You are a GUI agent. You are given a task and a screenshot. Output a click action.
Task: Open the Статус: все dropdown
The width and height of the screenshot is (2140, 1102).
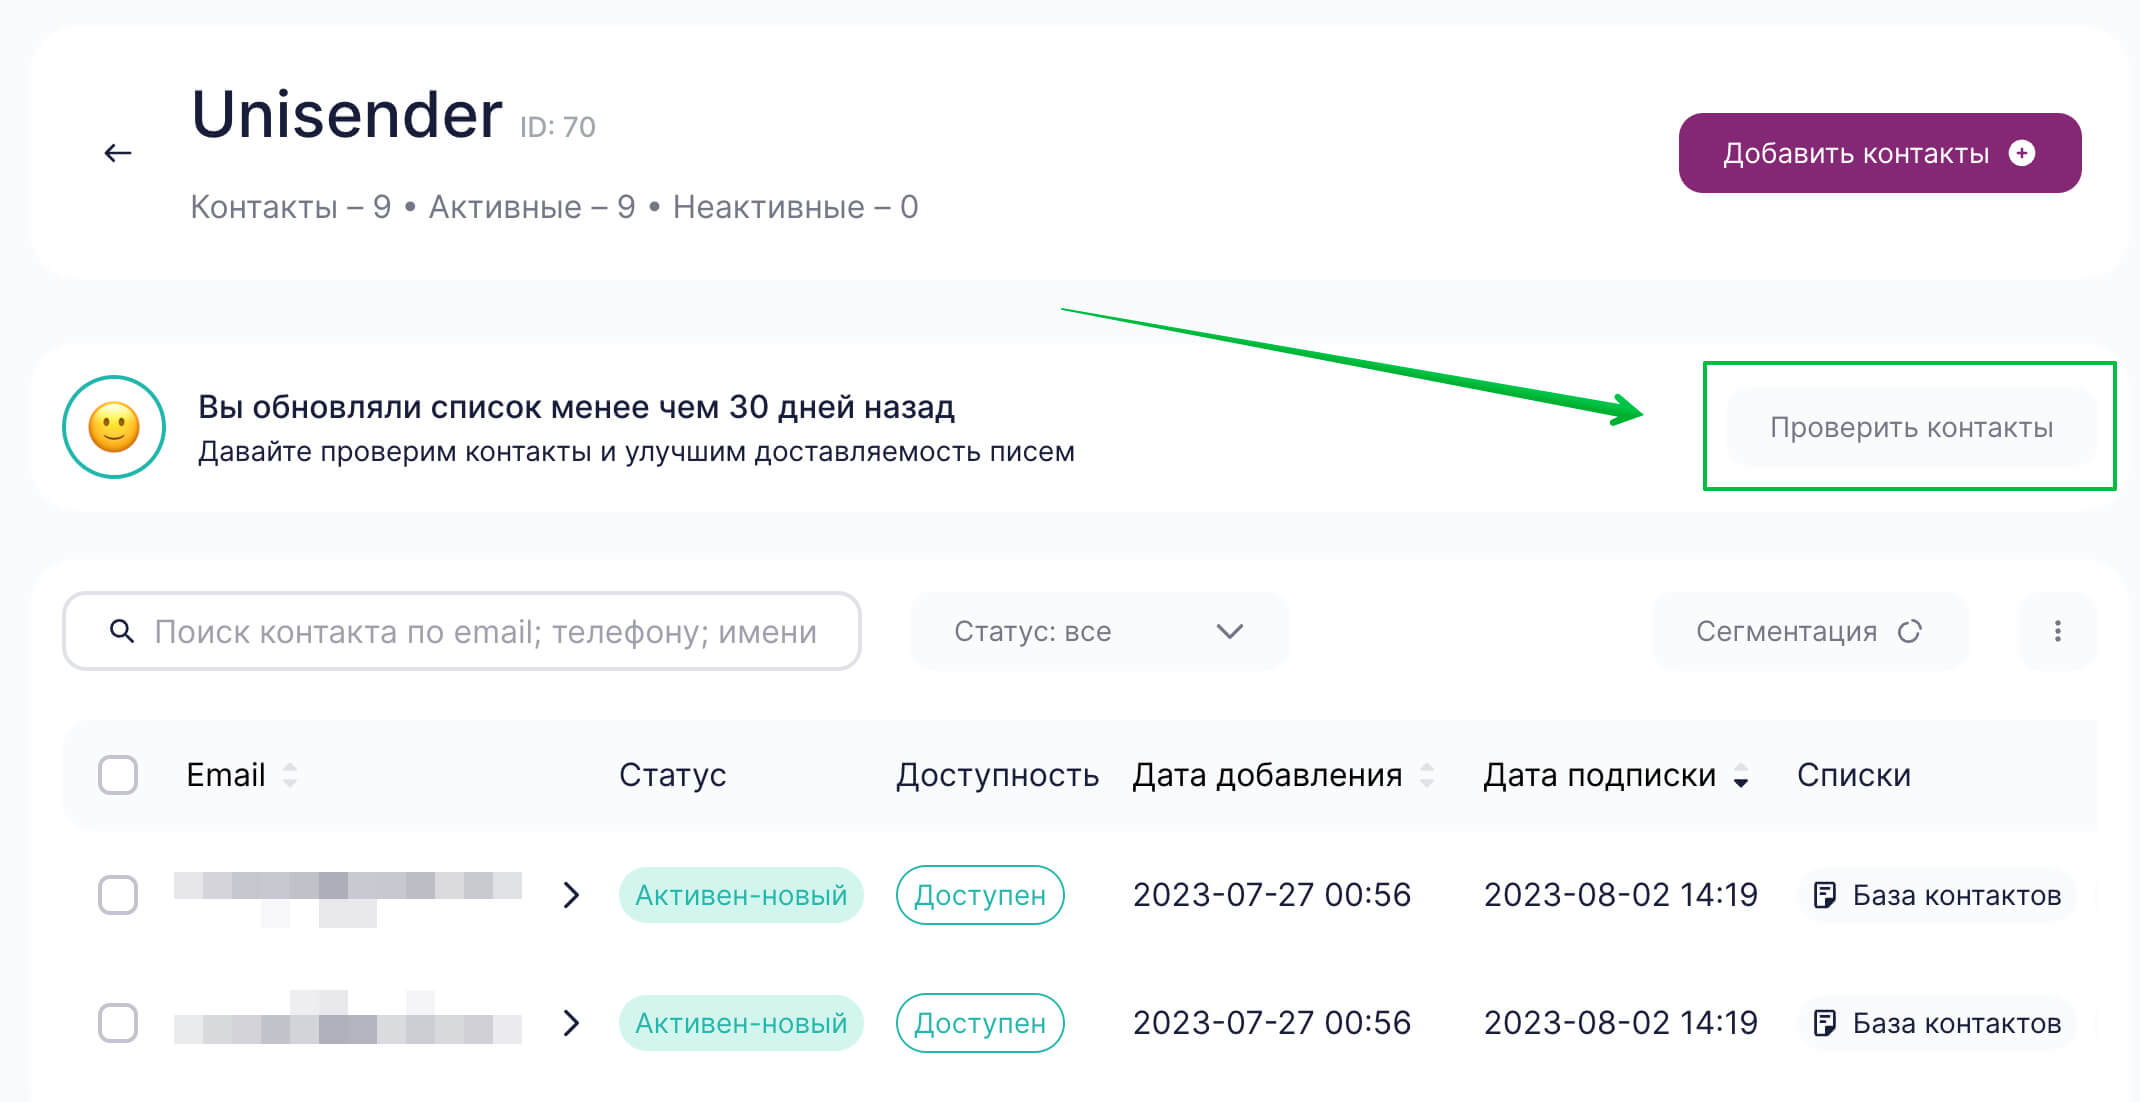[x=1099, y=631]
